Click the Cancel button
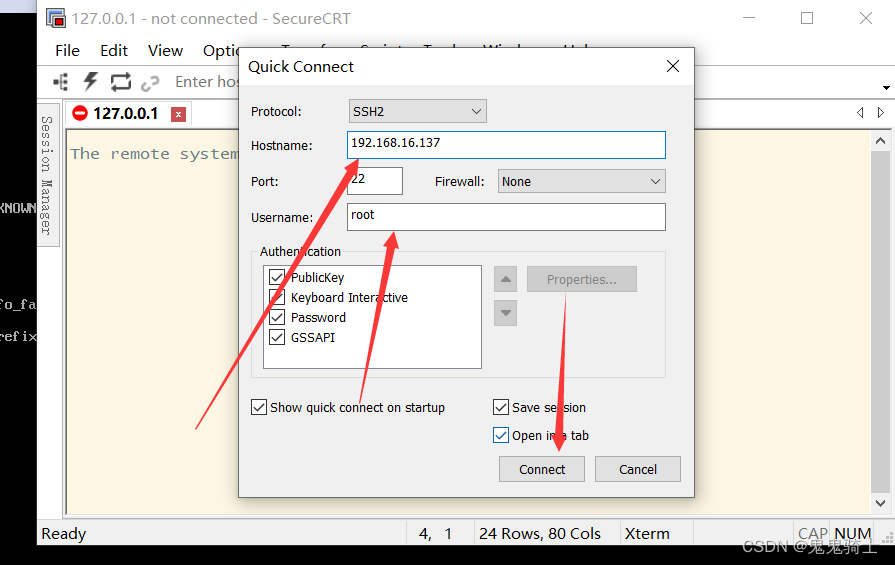The width and height of the screenshot is (895, 565). (638, 469)
